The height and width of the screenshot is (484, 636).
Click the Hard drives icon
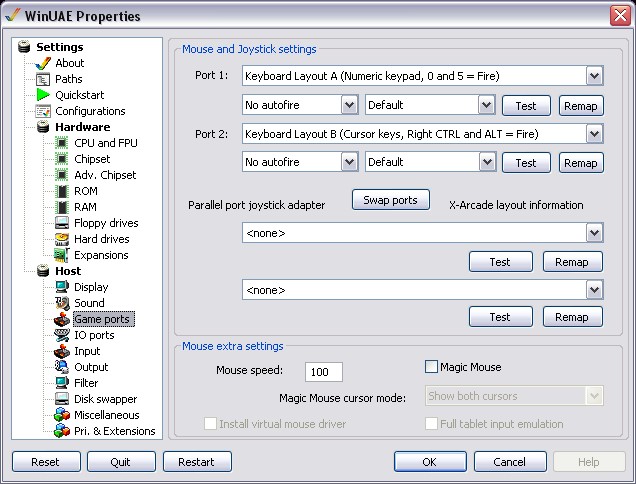(62, 239)
